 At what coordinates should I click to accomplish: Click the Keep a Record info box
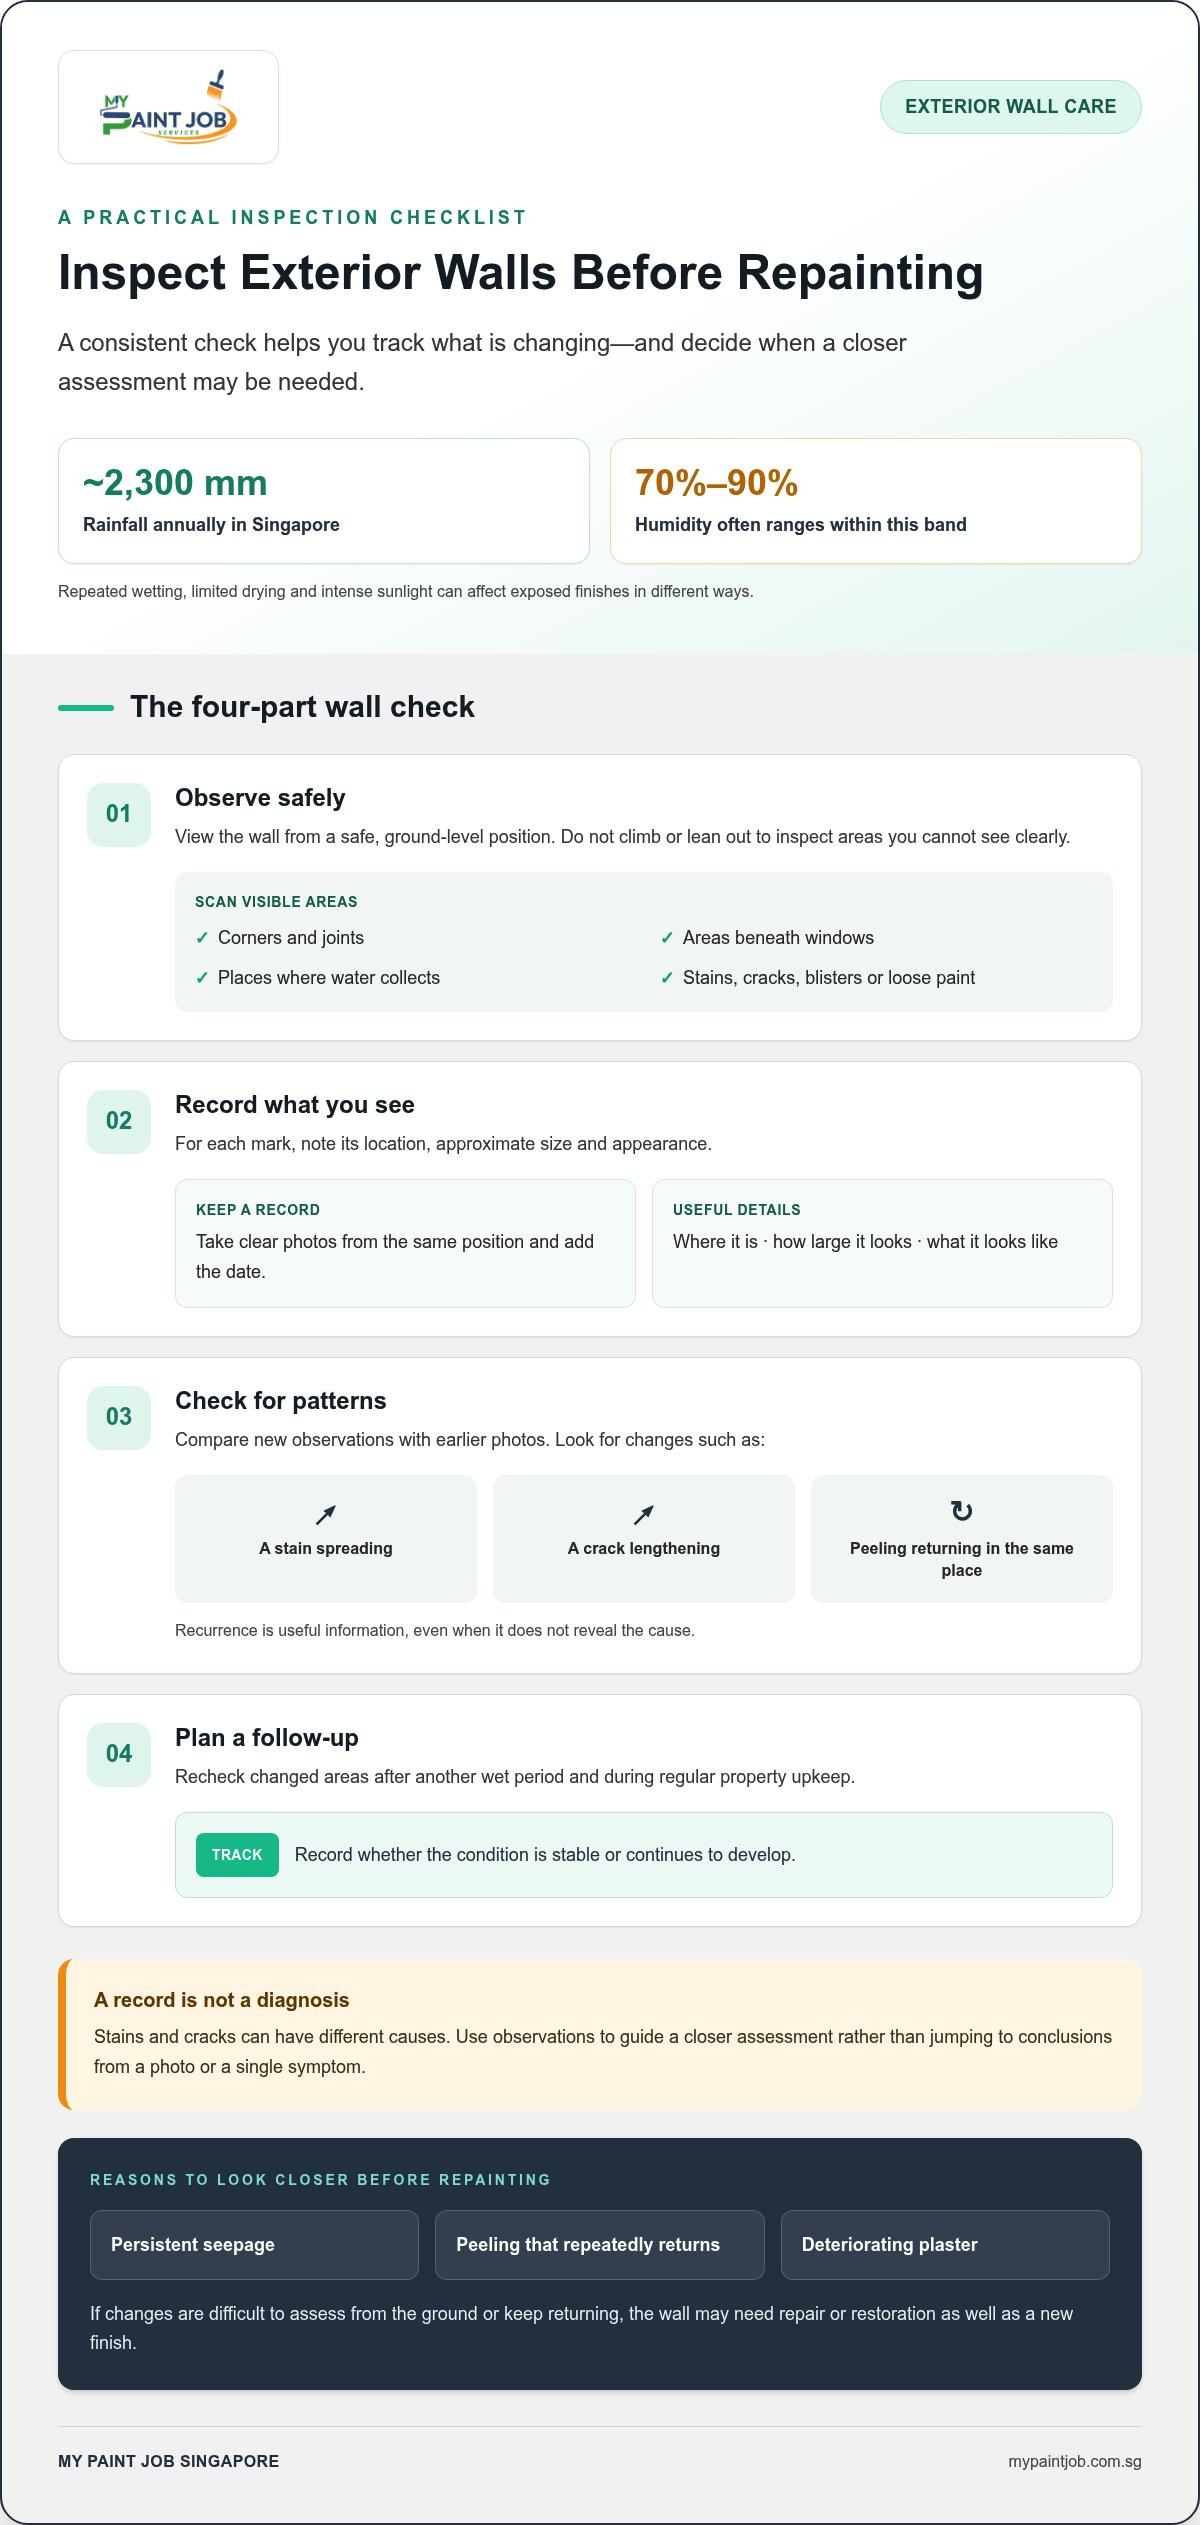tap(405, 1243)
